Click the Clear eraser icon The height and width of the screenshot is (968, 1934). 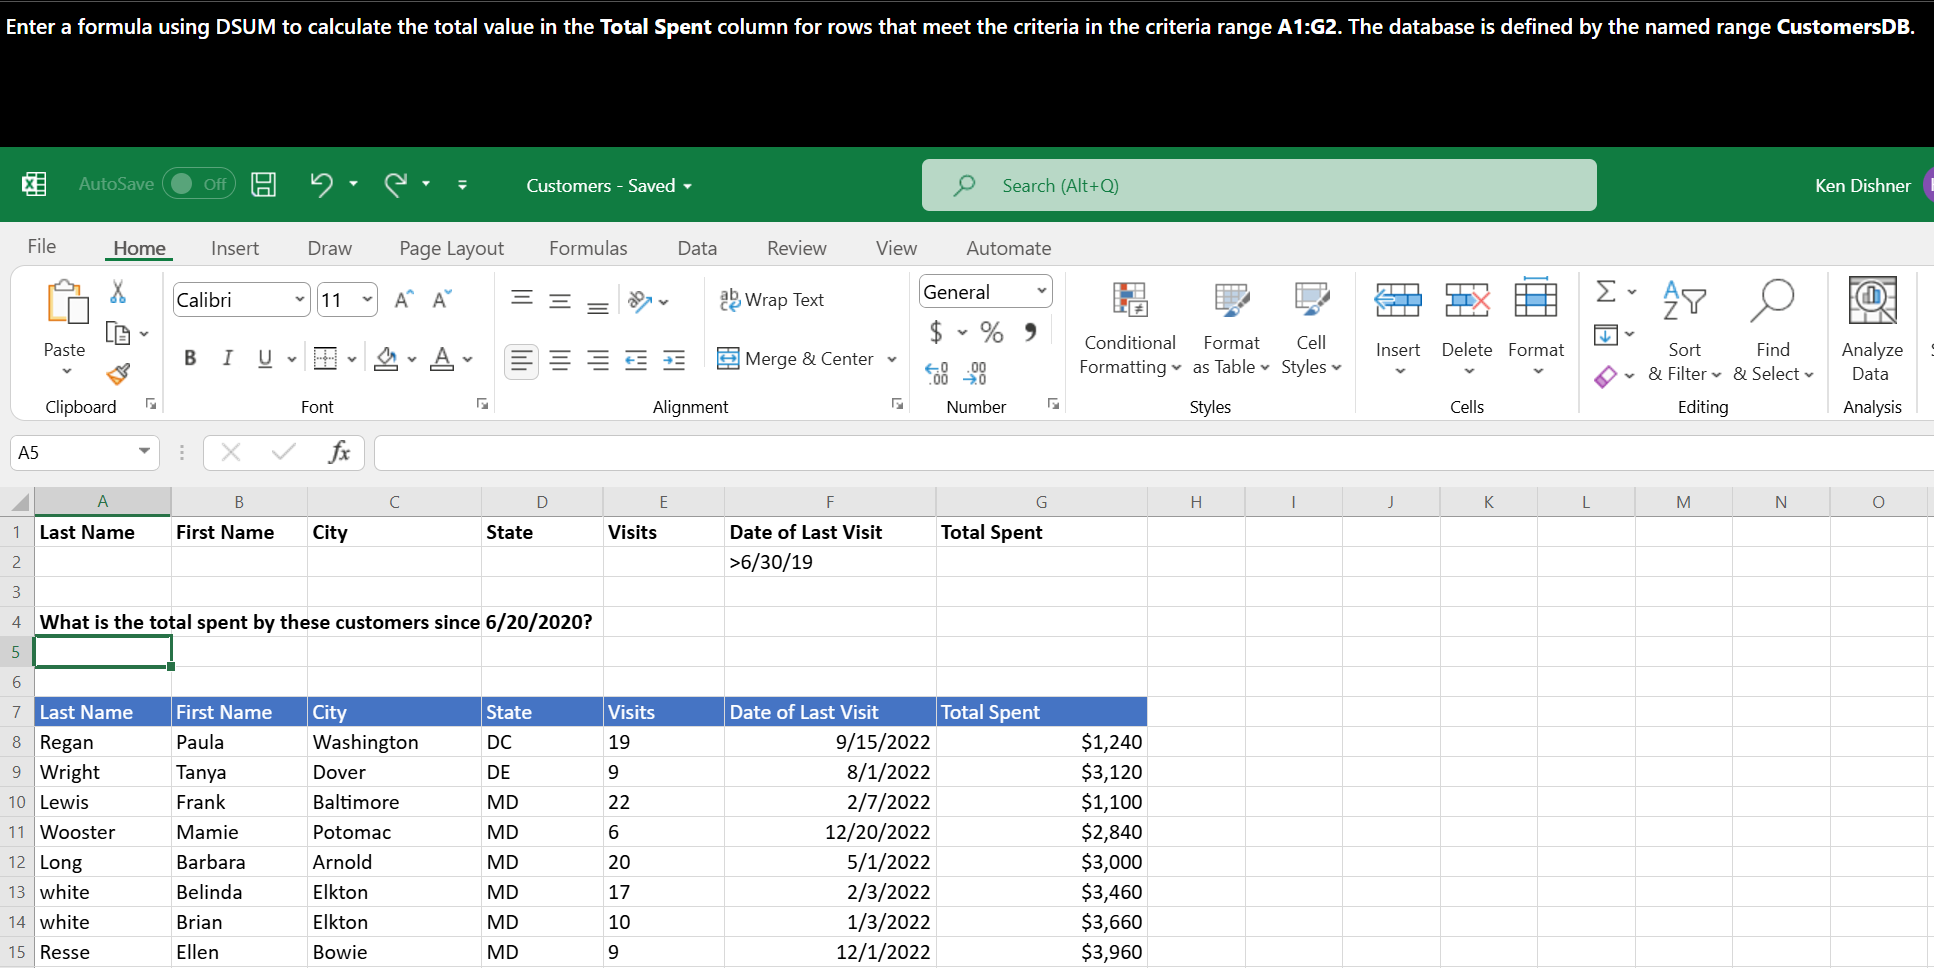pyautogui.click(x=1605, y=376)
